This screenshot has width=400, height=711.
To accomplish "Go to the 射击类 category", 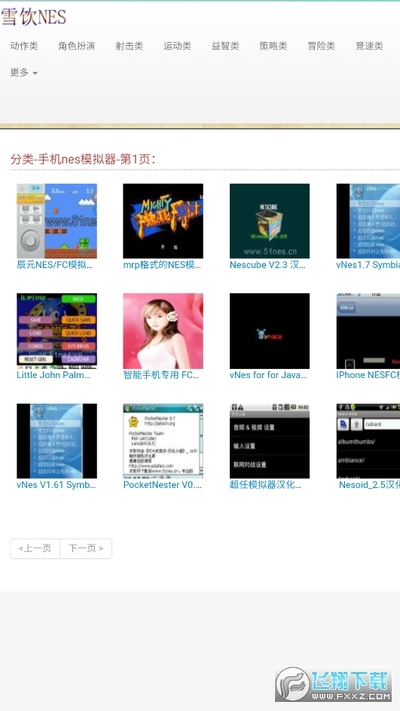I will coord(129,46).
